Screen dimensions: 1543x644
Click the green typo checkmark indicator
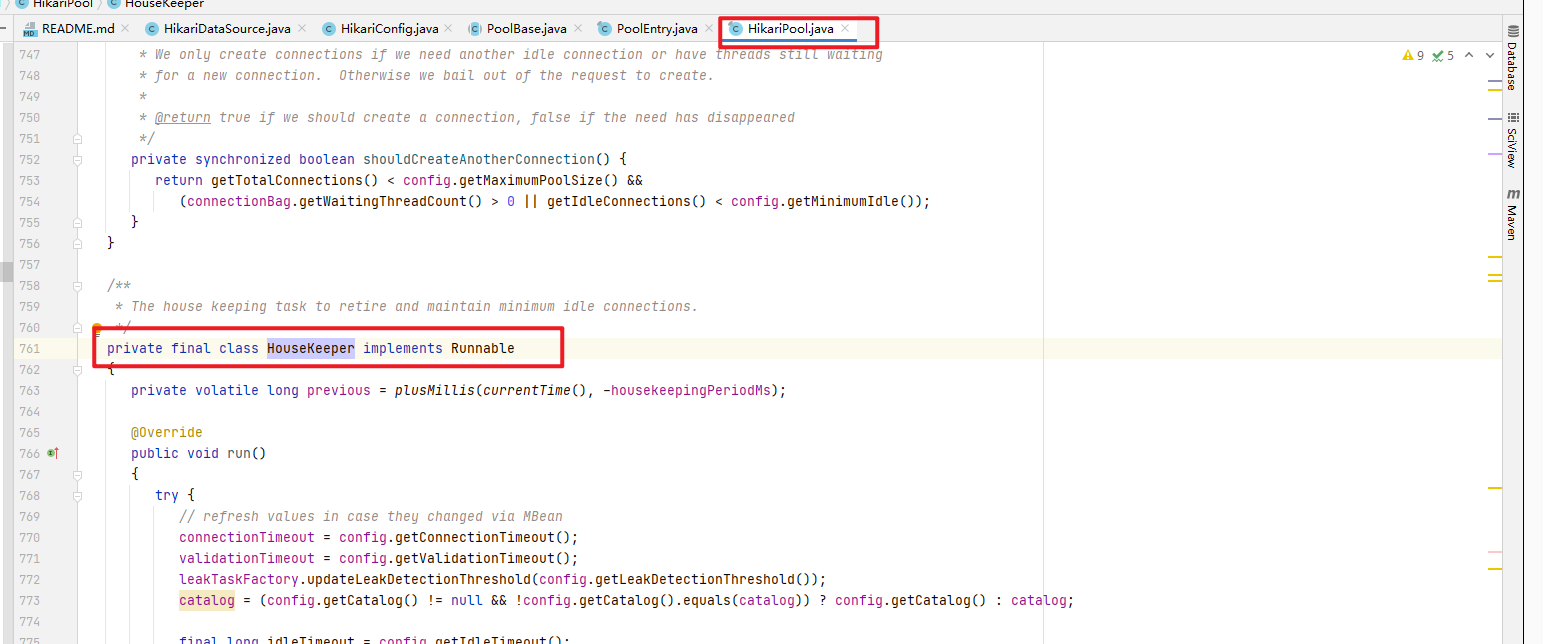coord(1443,56)
